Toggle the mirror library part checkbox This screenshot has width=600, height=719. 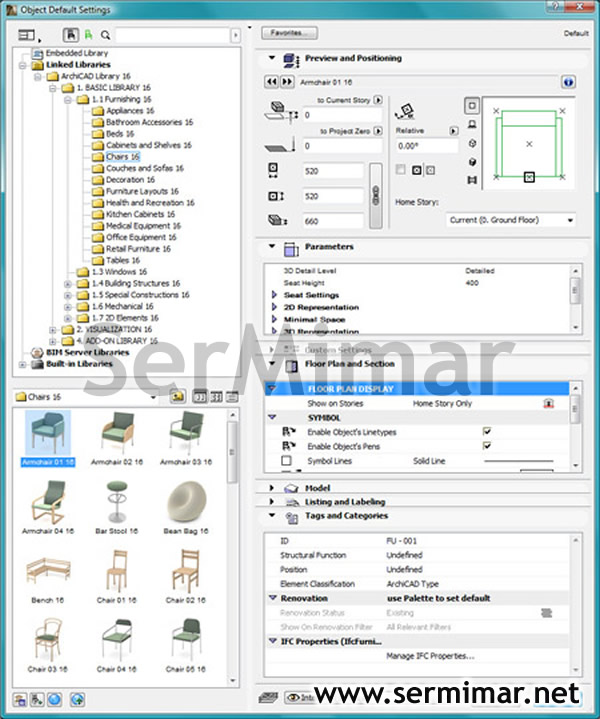400,170
